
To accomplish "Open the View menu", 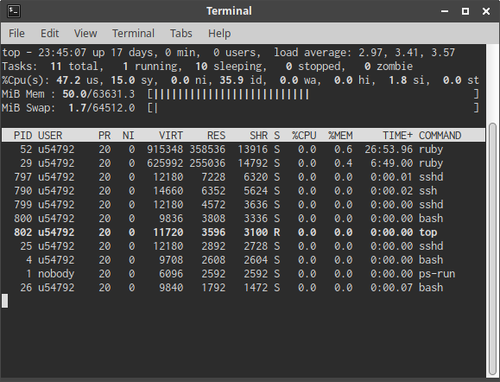I will pyautogui.click(x=86, y=33).
